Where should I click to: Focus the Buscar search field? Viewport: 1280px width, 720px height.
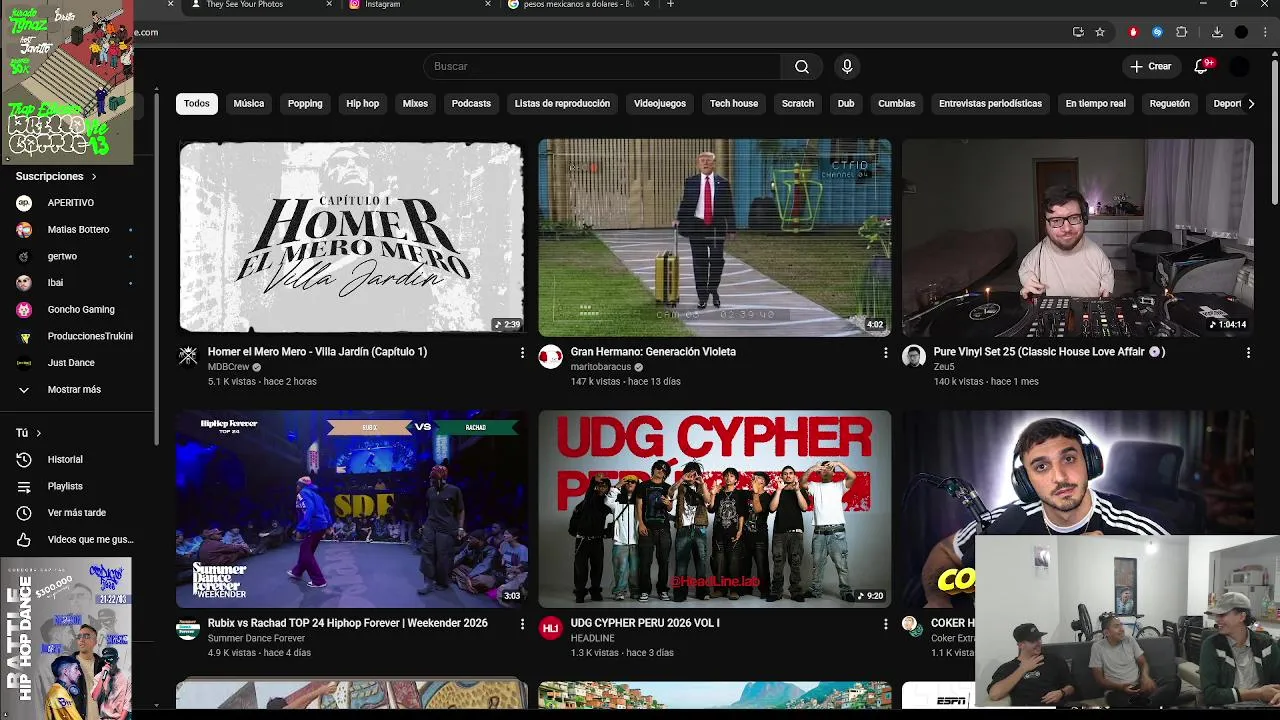click(603, 66)
